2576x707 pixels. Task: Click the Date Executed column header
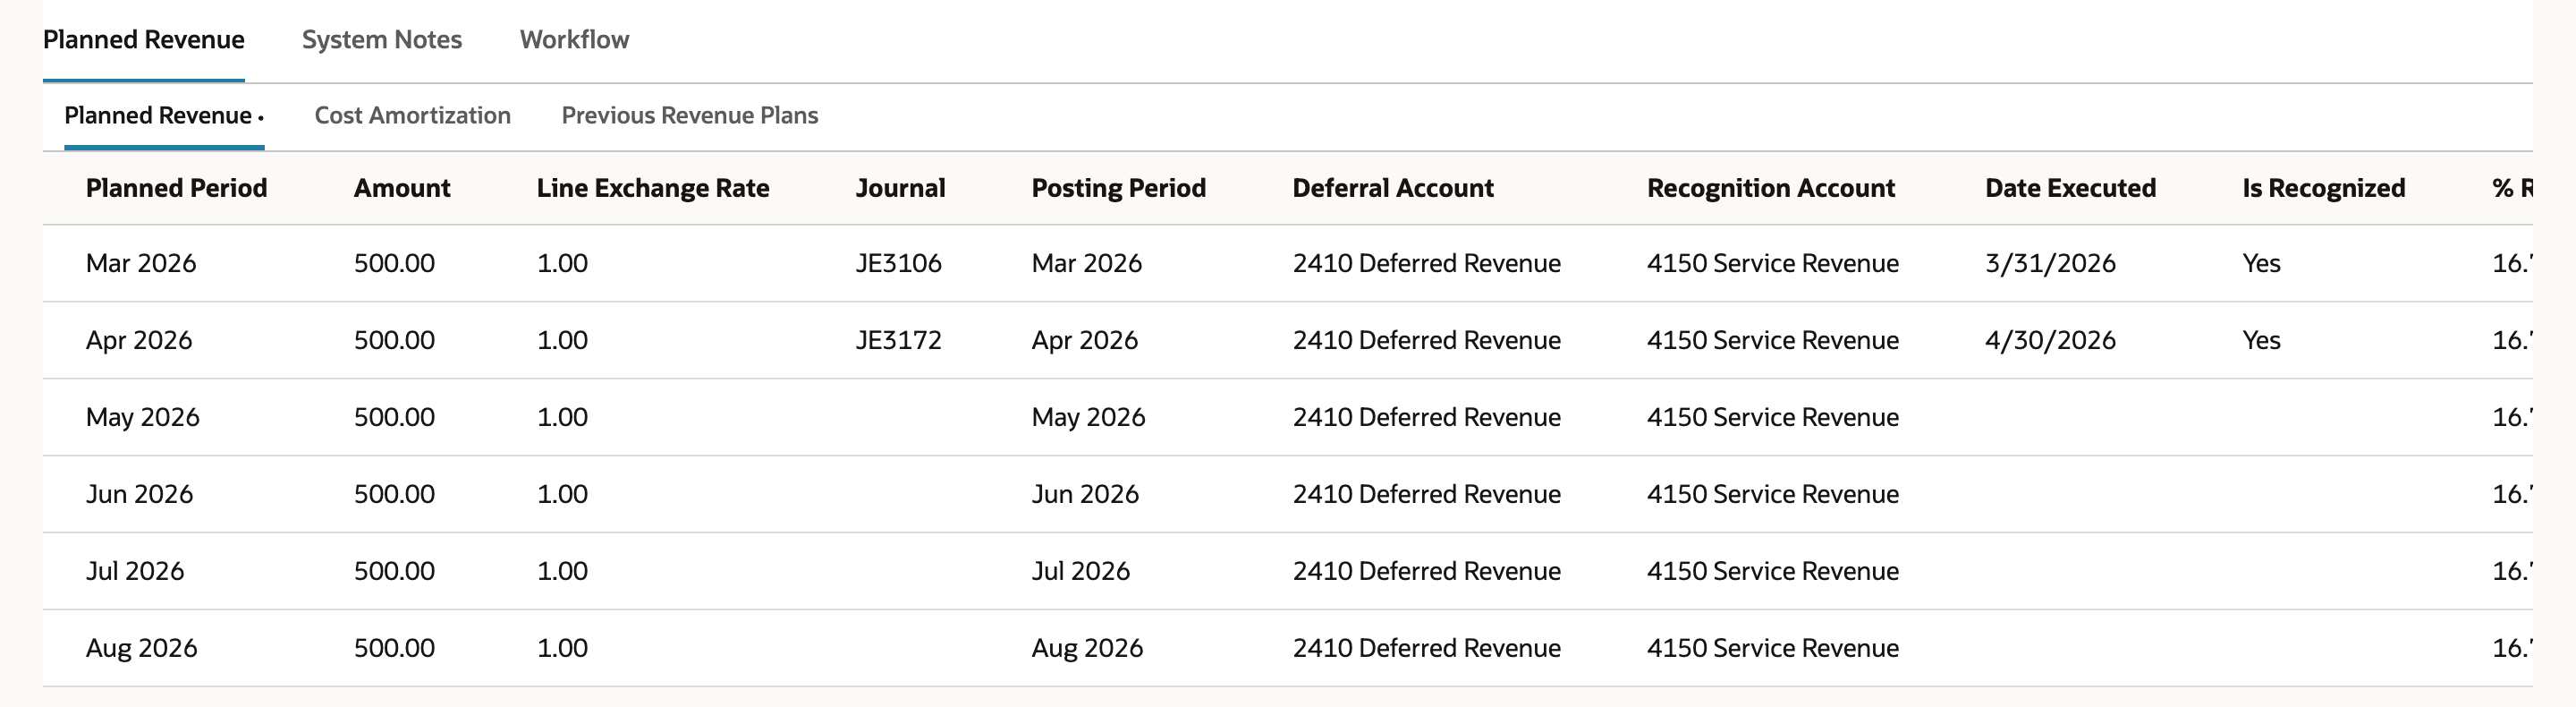click(x=2070, y=188)
